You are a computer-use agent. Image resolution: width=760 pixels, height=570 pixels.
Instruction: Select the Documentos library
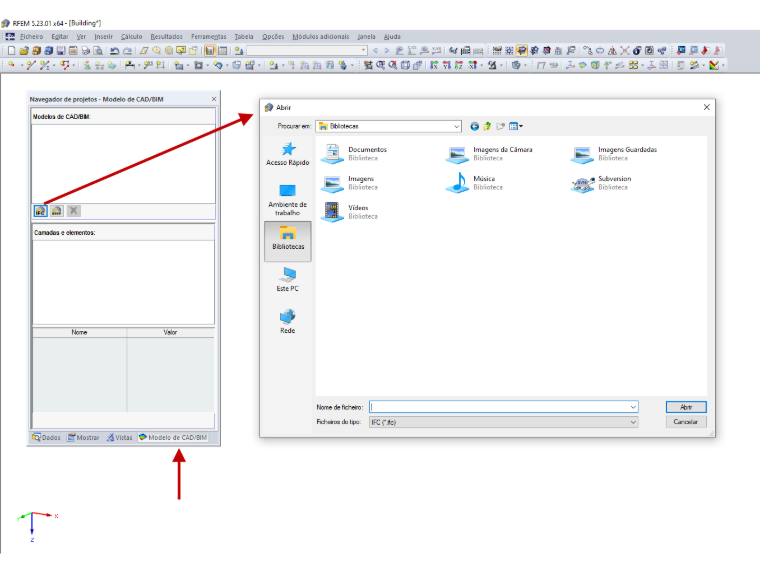coord(355,154)
